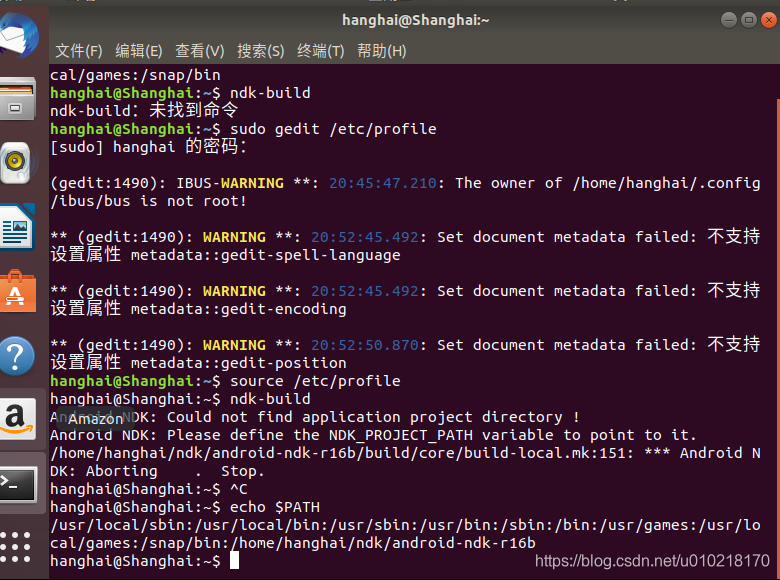Close the terminal window
The width and height of the screenshot is (780, 580).
tap(769, 20)
